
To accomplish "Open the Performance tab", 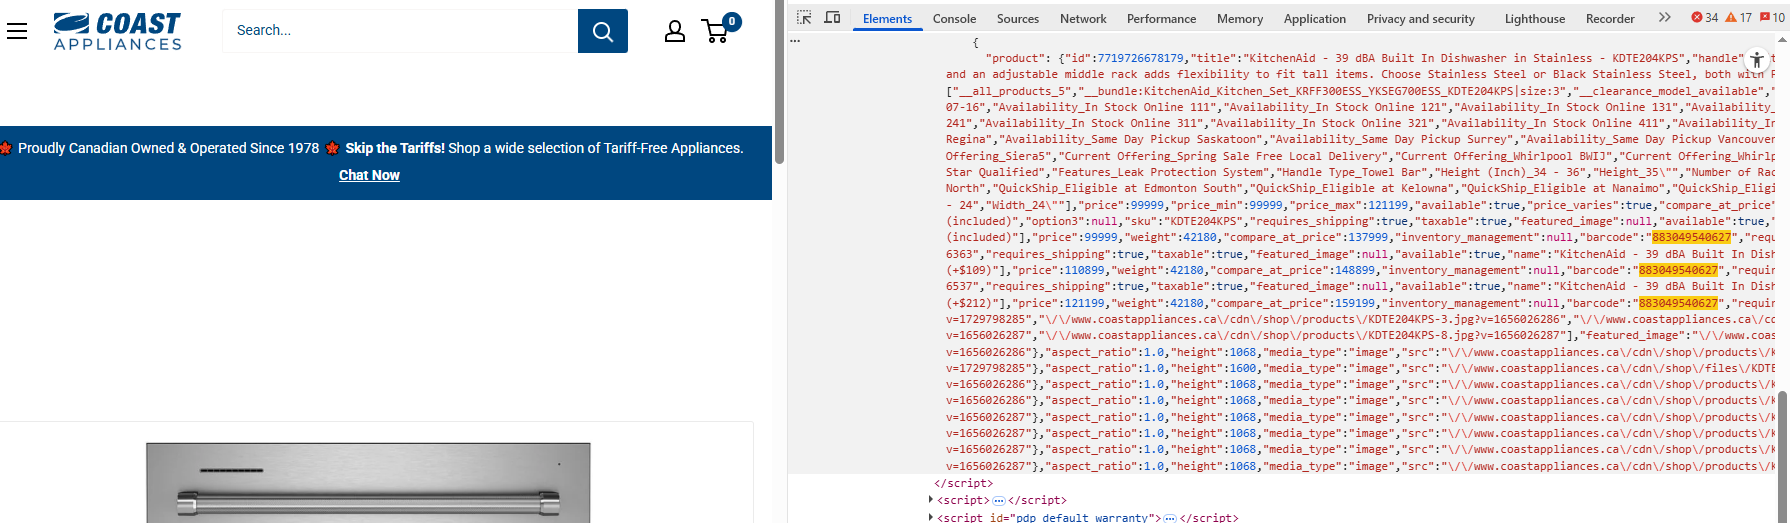I will (1161, 18).
